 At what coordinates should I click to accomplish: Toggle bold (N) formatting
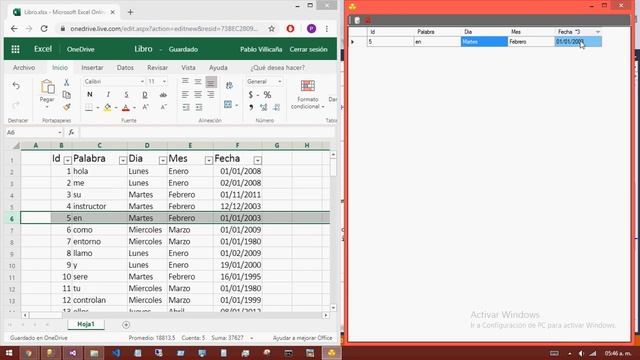(90, 95)
